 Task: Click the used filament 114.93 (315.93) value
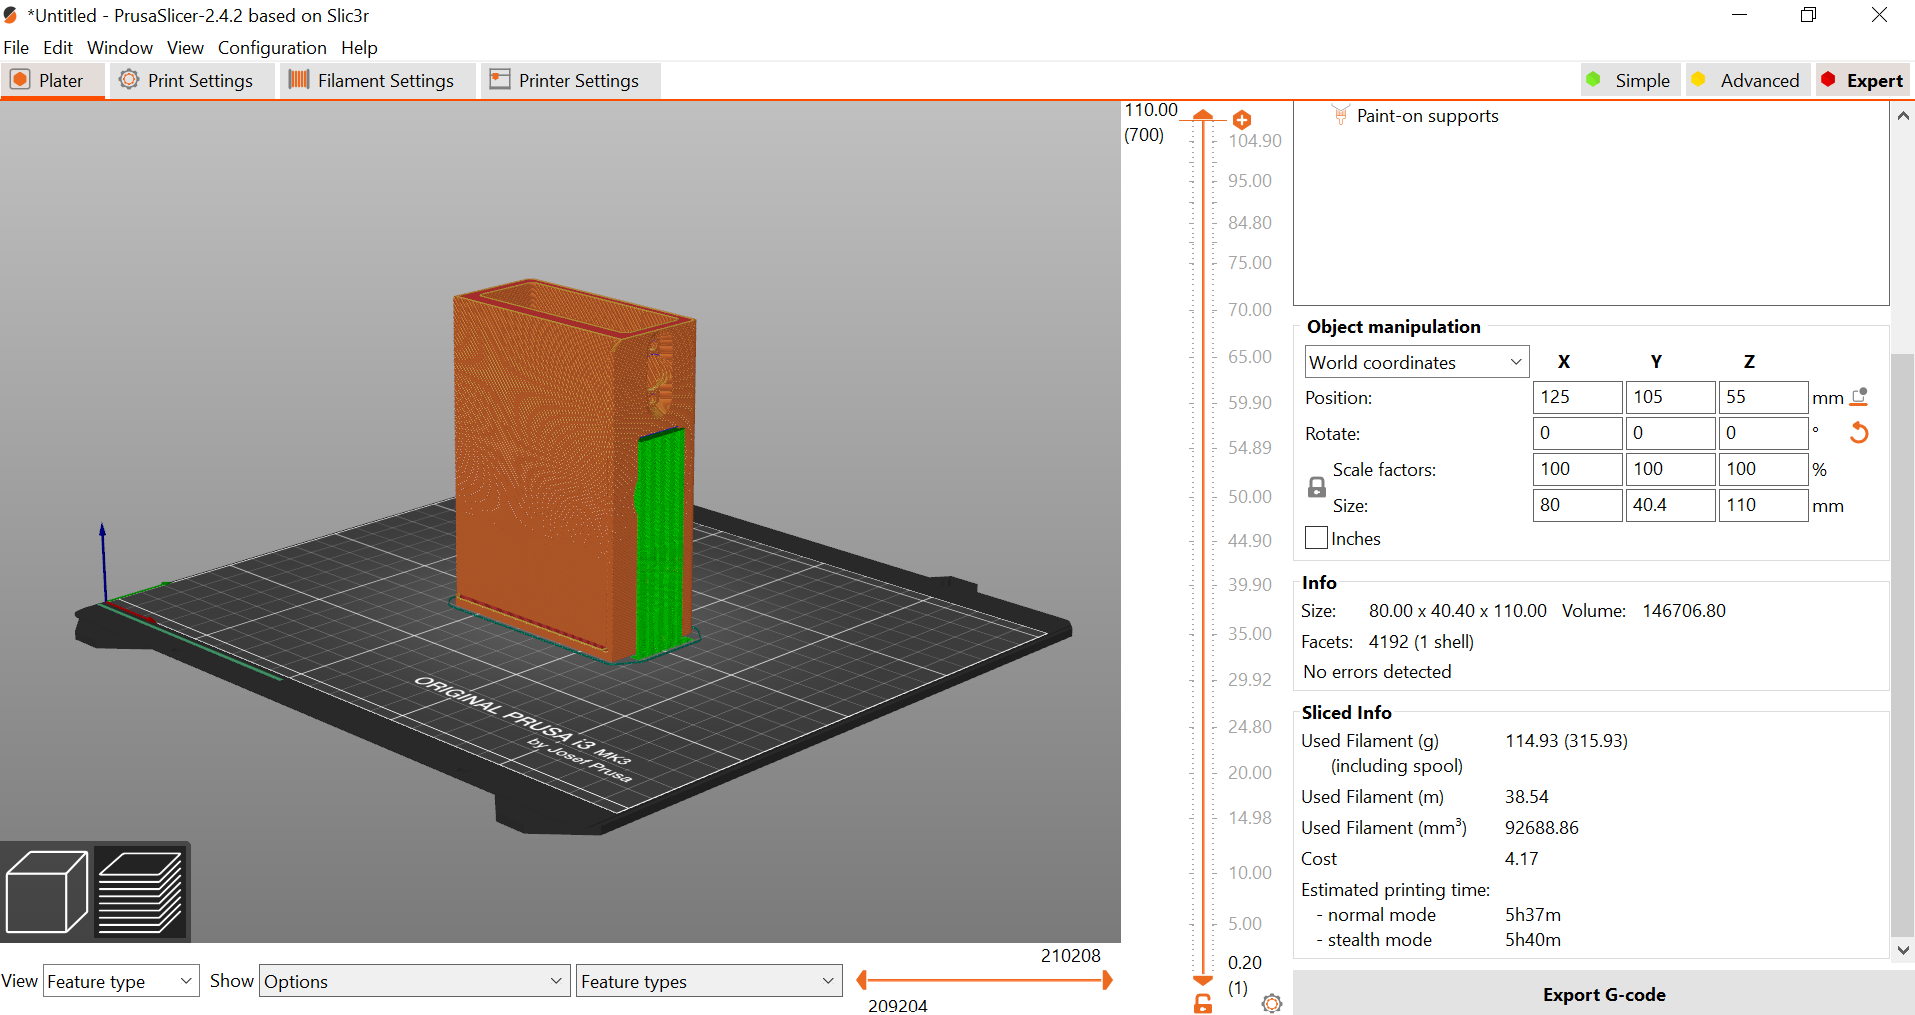pyautogui.click(x=1566, y=741)
